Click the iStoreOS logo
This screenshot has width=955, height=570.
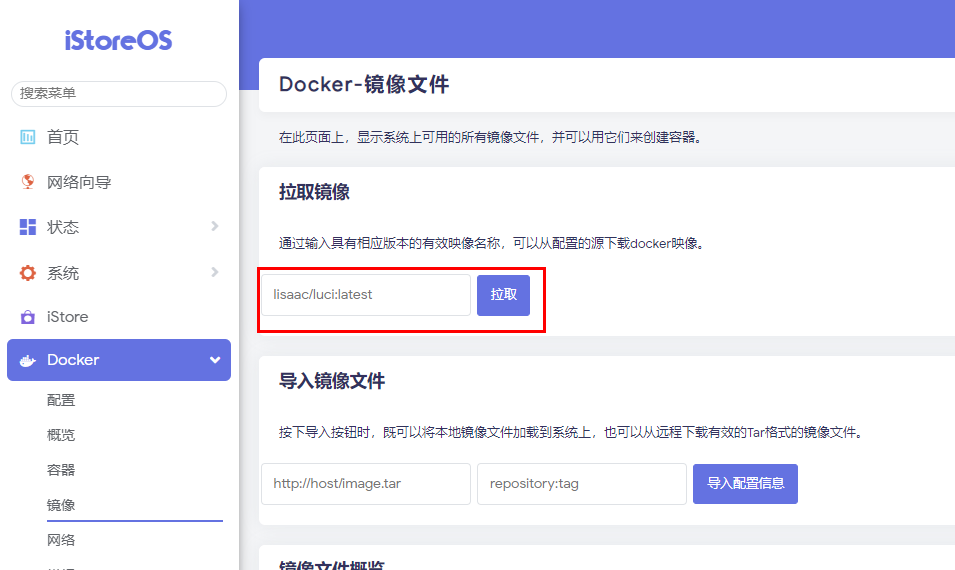pyautogui.click(x=118, y=40)
